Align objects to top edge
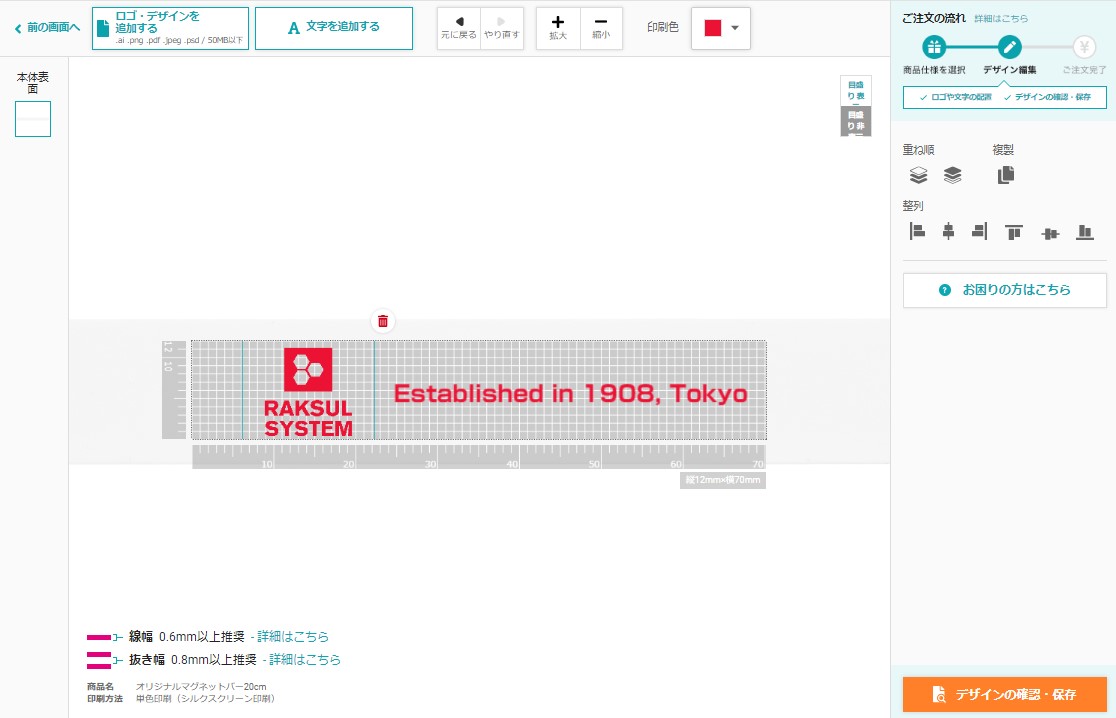1116x718 pixels. pyautogui.click(x=1014, y=232)
